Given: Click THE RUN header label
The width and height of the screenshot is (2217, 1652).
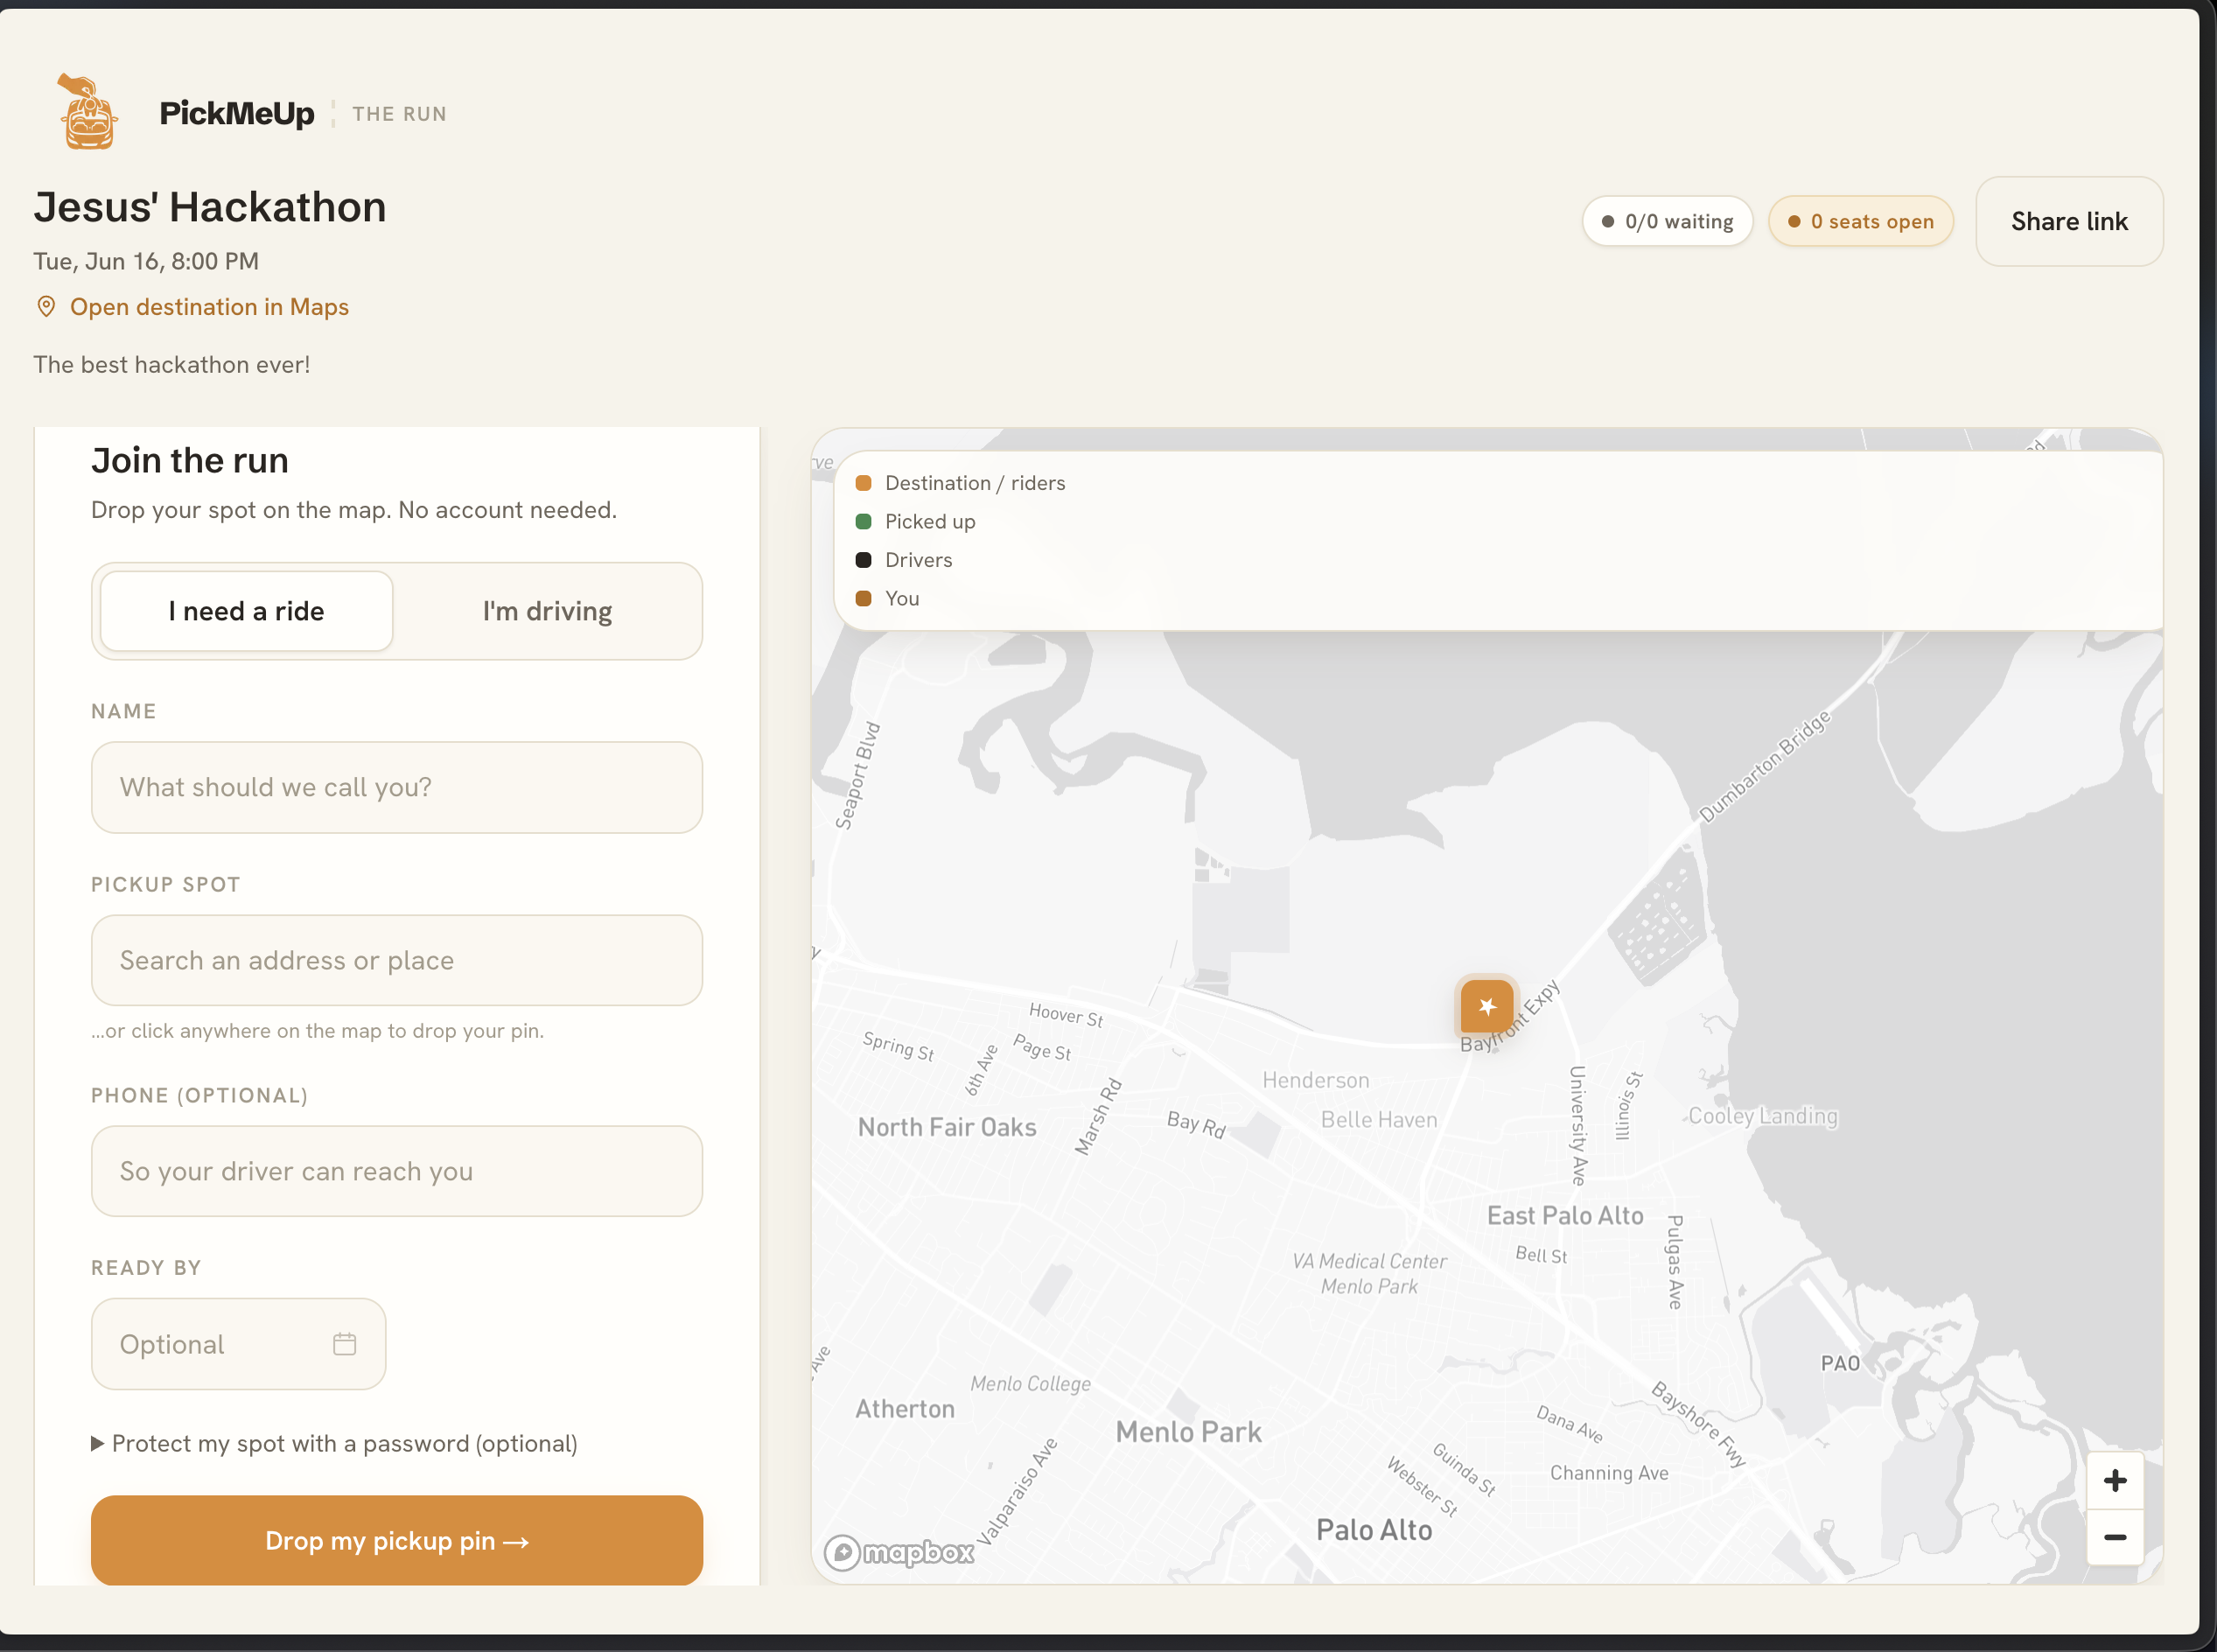Looking at the screenshot, I should pos(399,114).
